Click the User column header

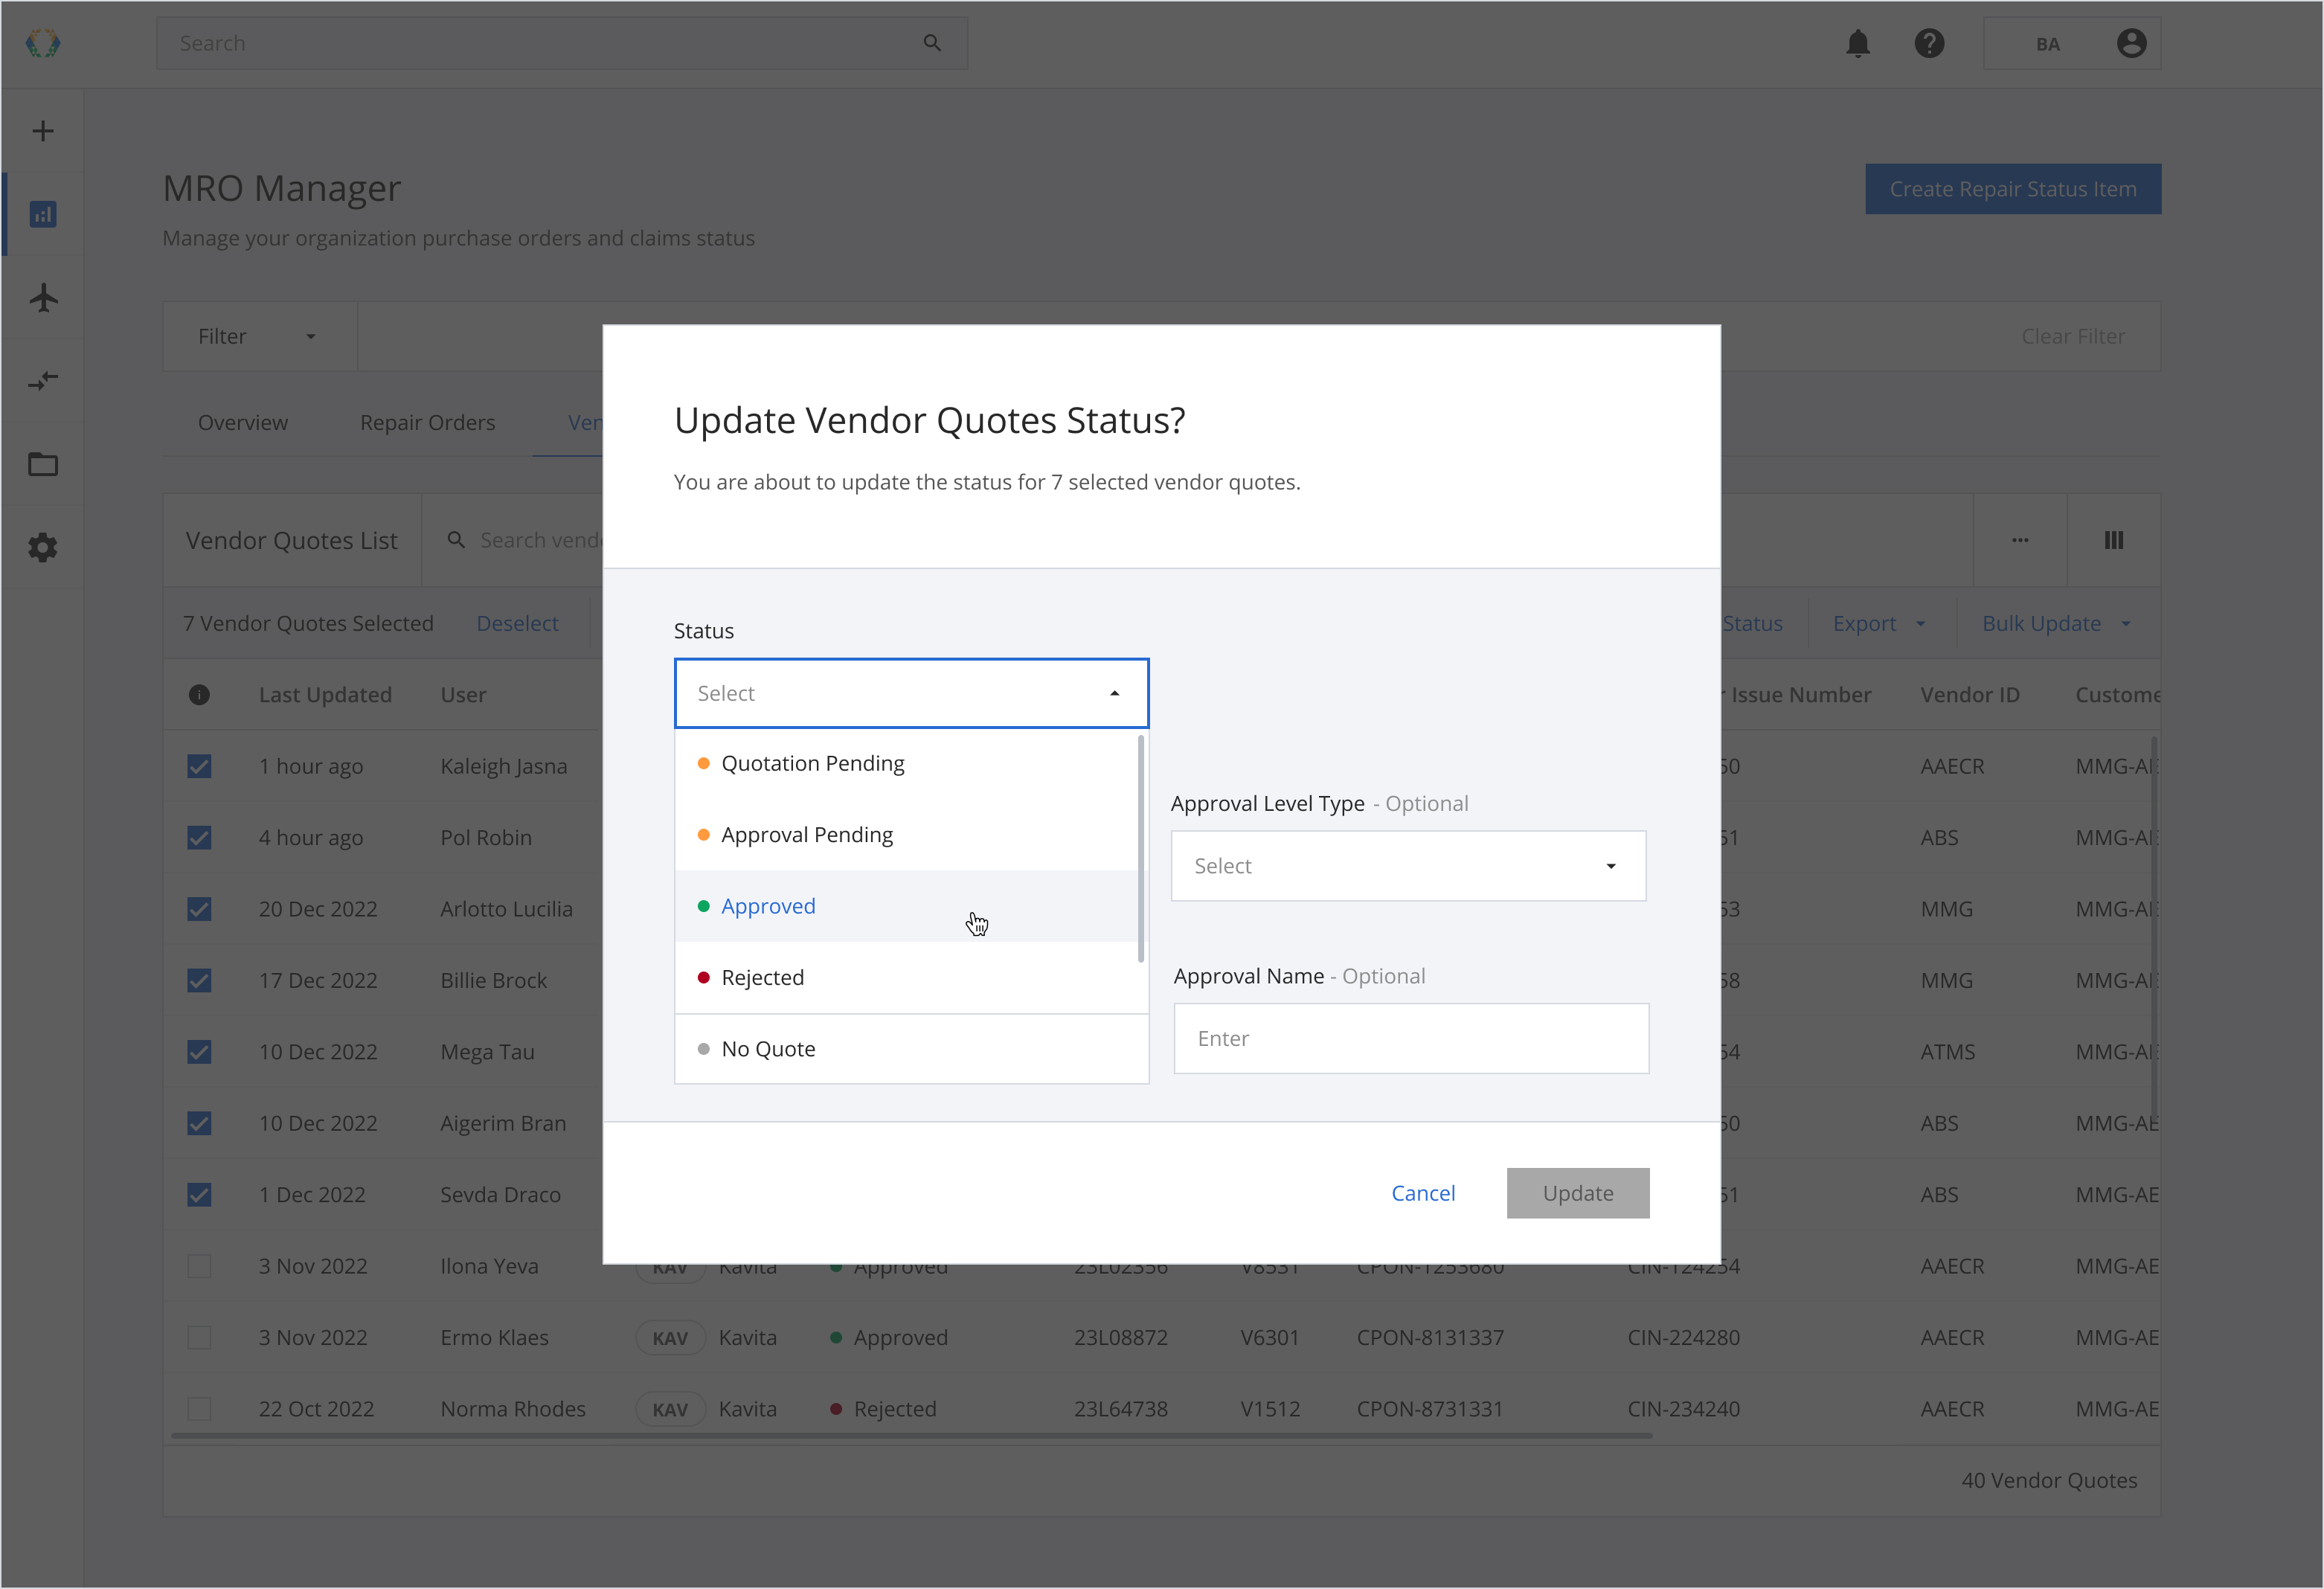pos(463,695)
